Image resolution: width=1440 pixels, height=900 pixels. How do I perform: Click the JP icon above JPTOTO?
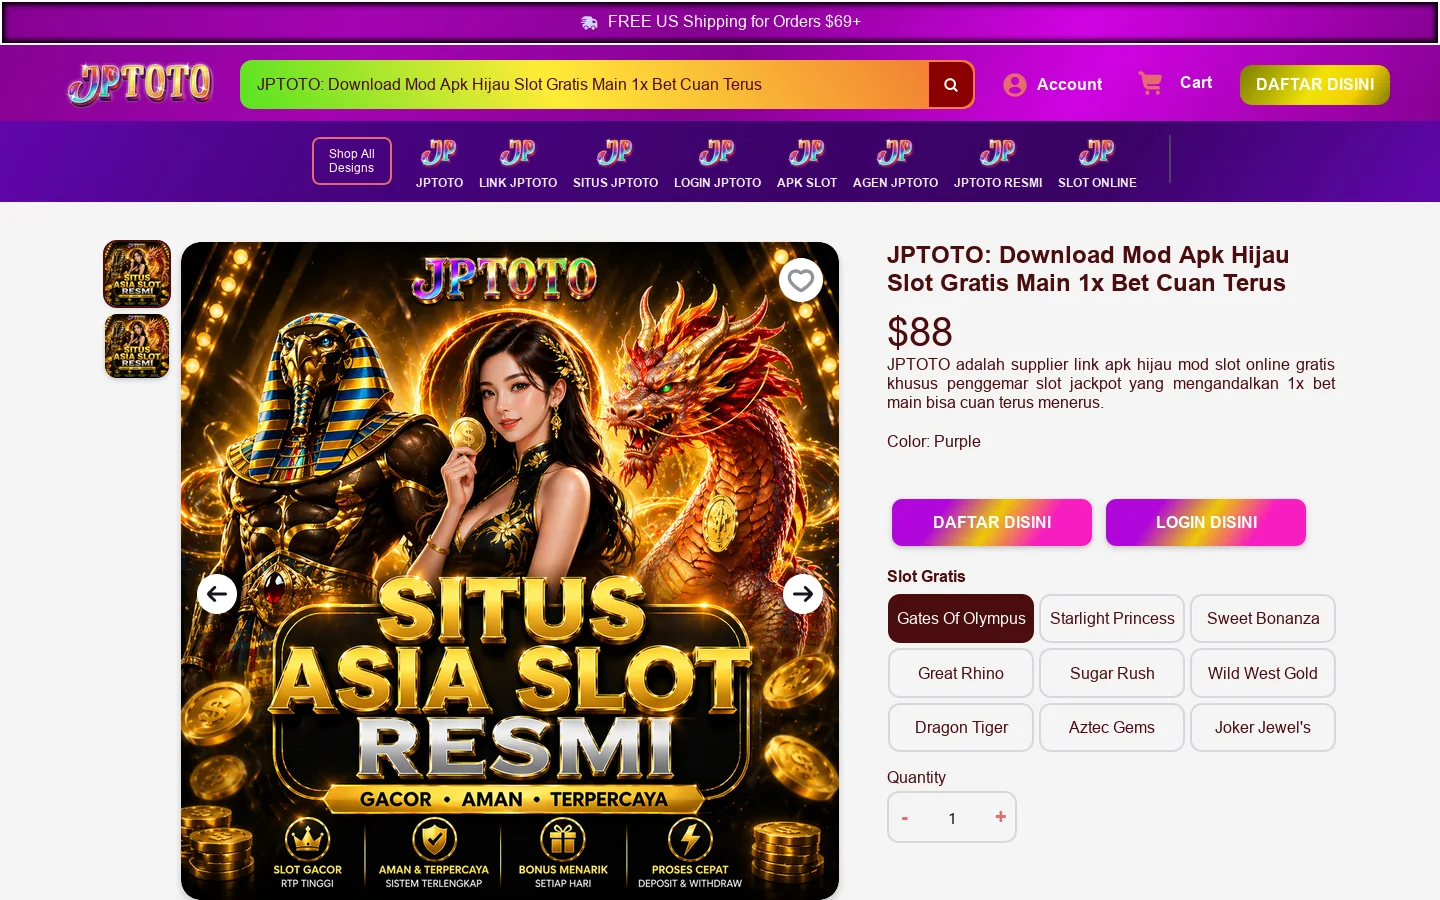coord(439,152)
